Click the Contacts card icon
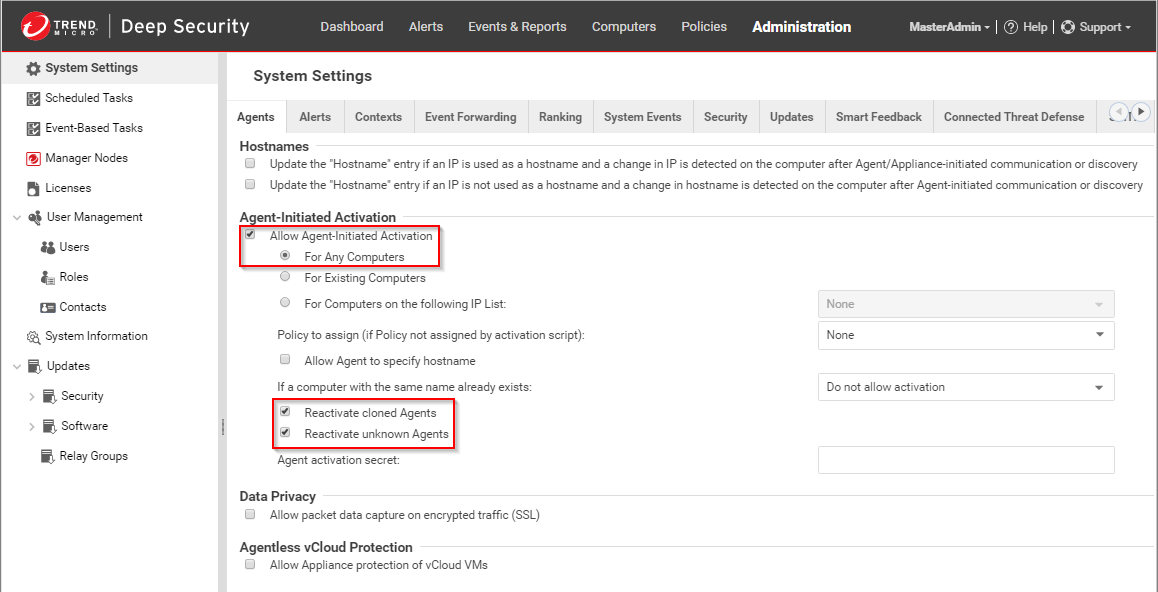The image size is (1158, 592). pyautogui.click(x=47, y=307)
